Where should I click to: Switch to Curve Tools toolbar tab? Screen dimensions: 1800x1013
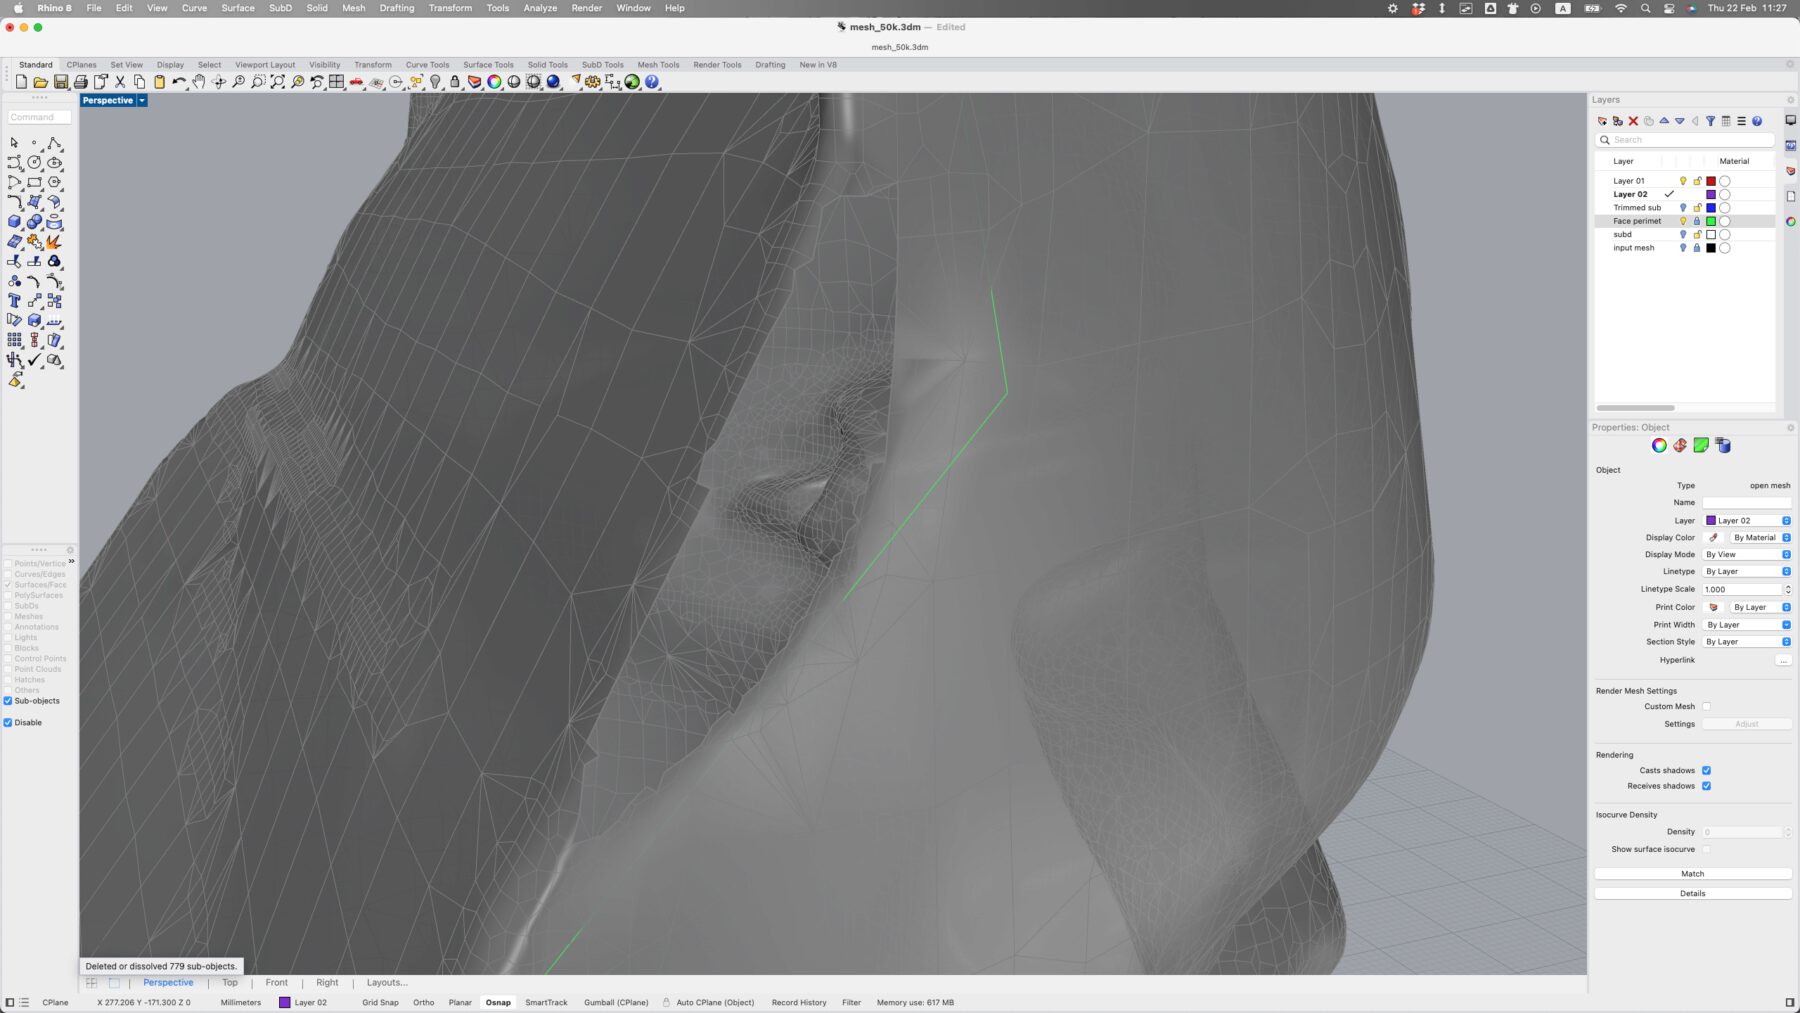click(427, 65)
